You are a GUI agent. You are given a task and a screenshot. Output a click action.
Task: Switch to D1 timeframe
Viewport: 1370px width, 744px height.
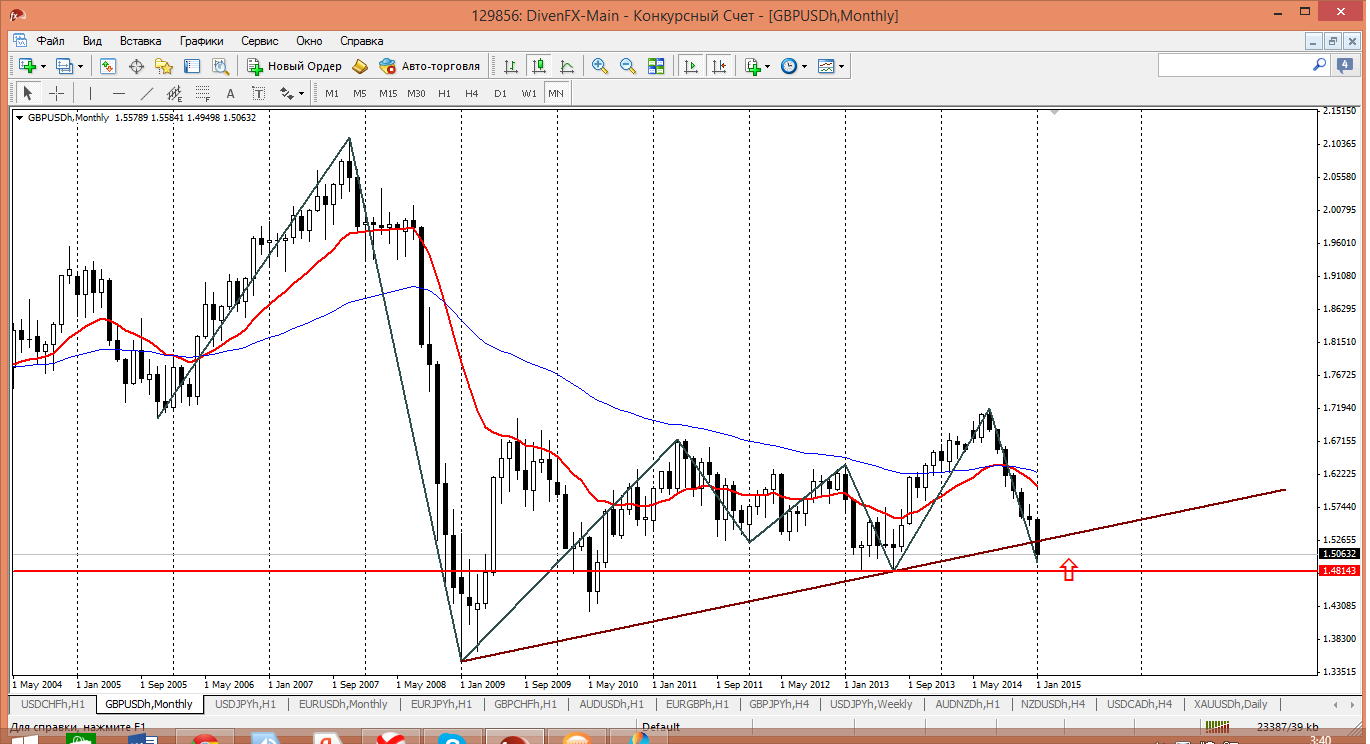point(500,93)
